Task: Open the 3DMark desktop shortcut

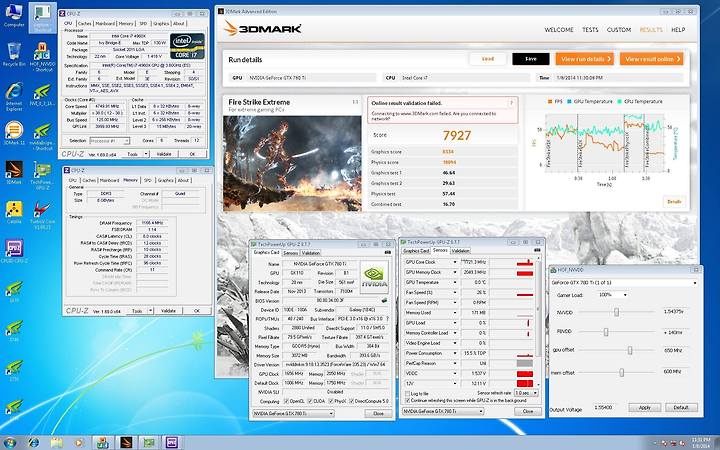Action: pos(14,172)
